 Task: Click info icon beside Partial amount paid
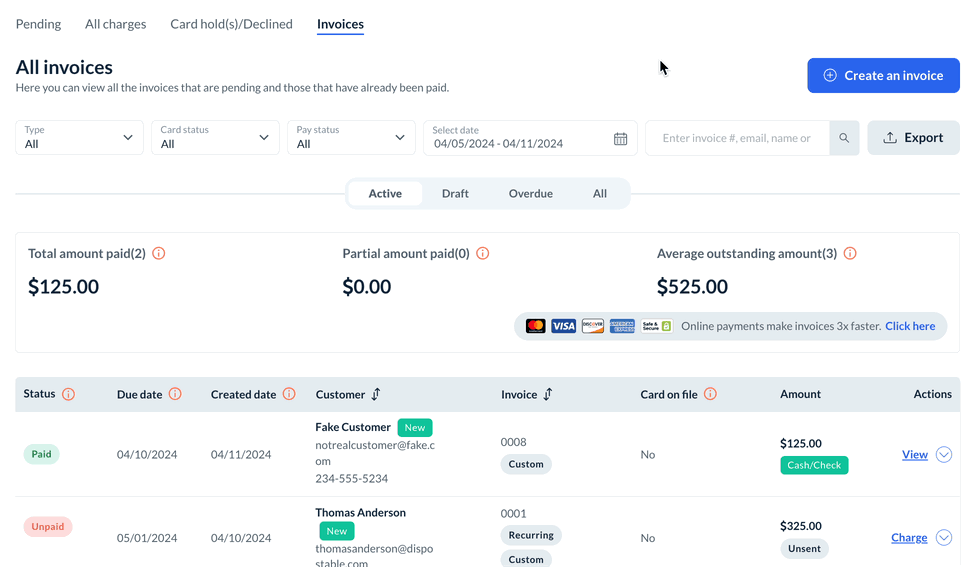[x=482, y=254]
